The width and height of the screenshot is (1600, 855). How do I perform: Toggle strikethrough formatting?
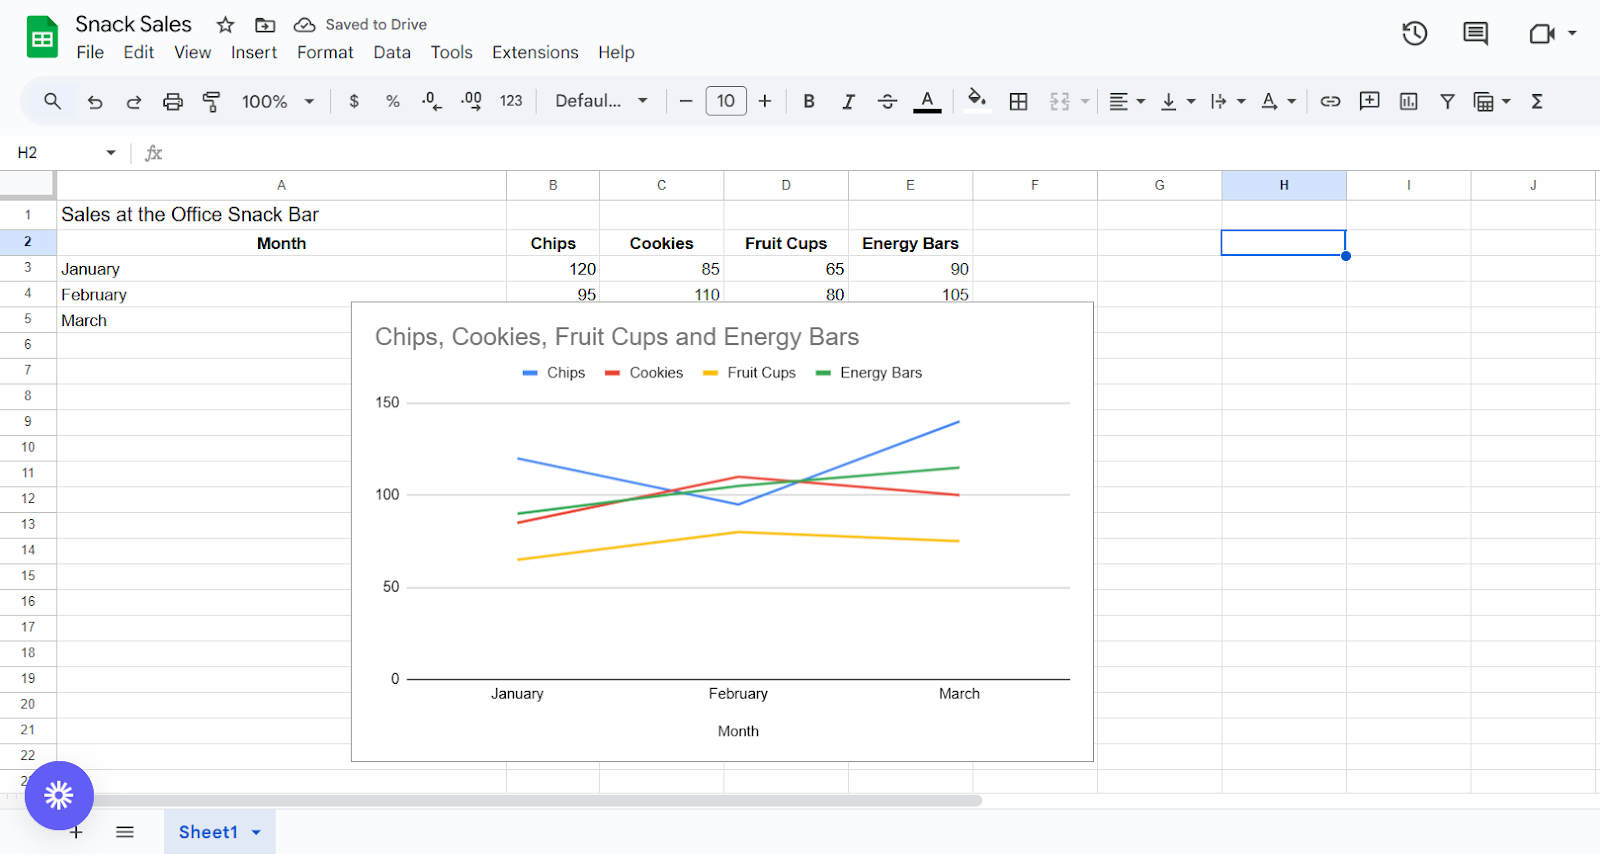point(887,101)
